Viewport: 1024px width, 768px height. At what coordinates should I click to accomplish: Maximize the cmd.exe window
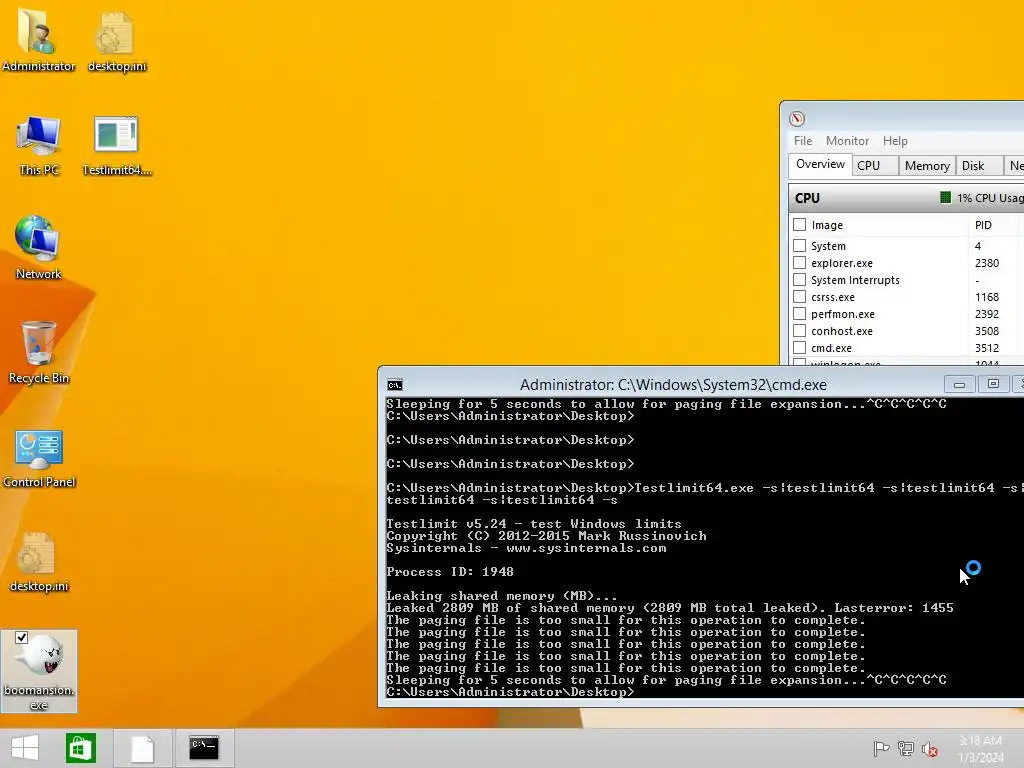993,384
